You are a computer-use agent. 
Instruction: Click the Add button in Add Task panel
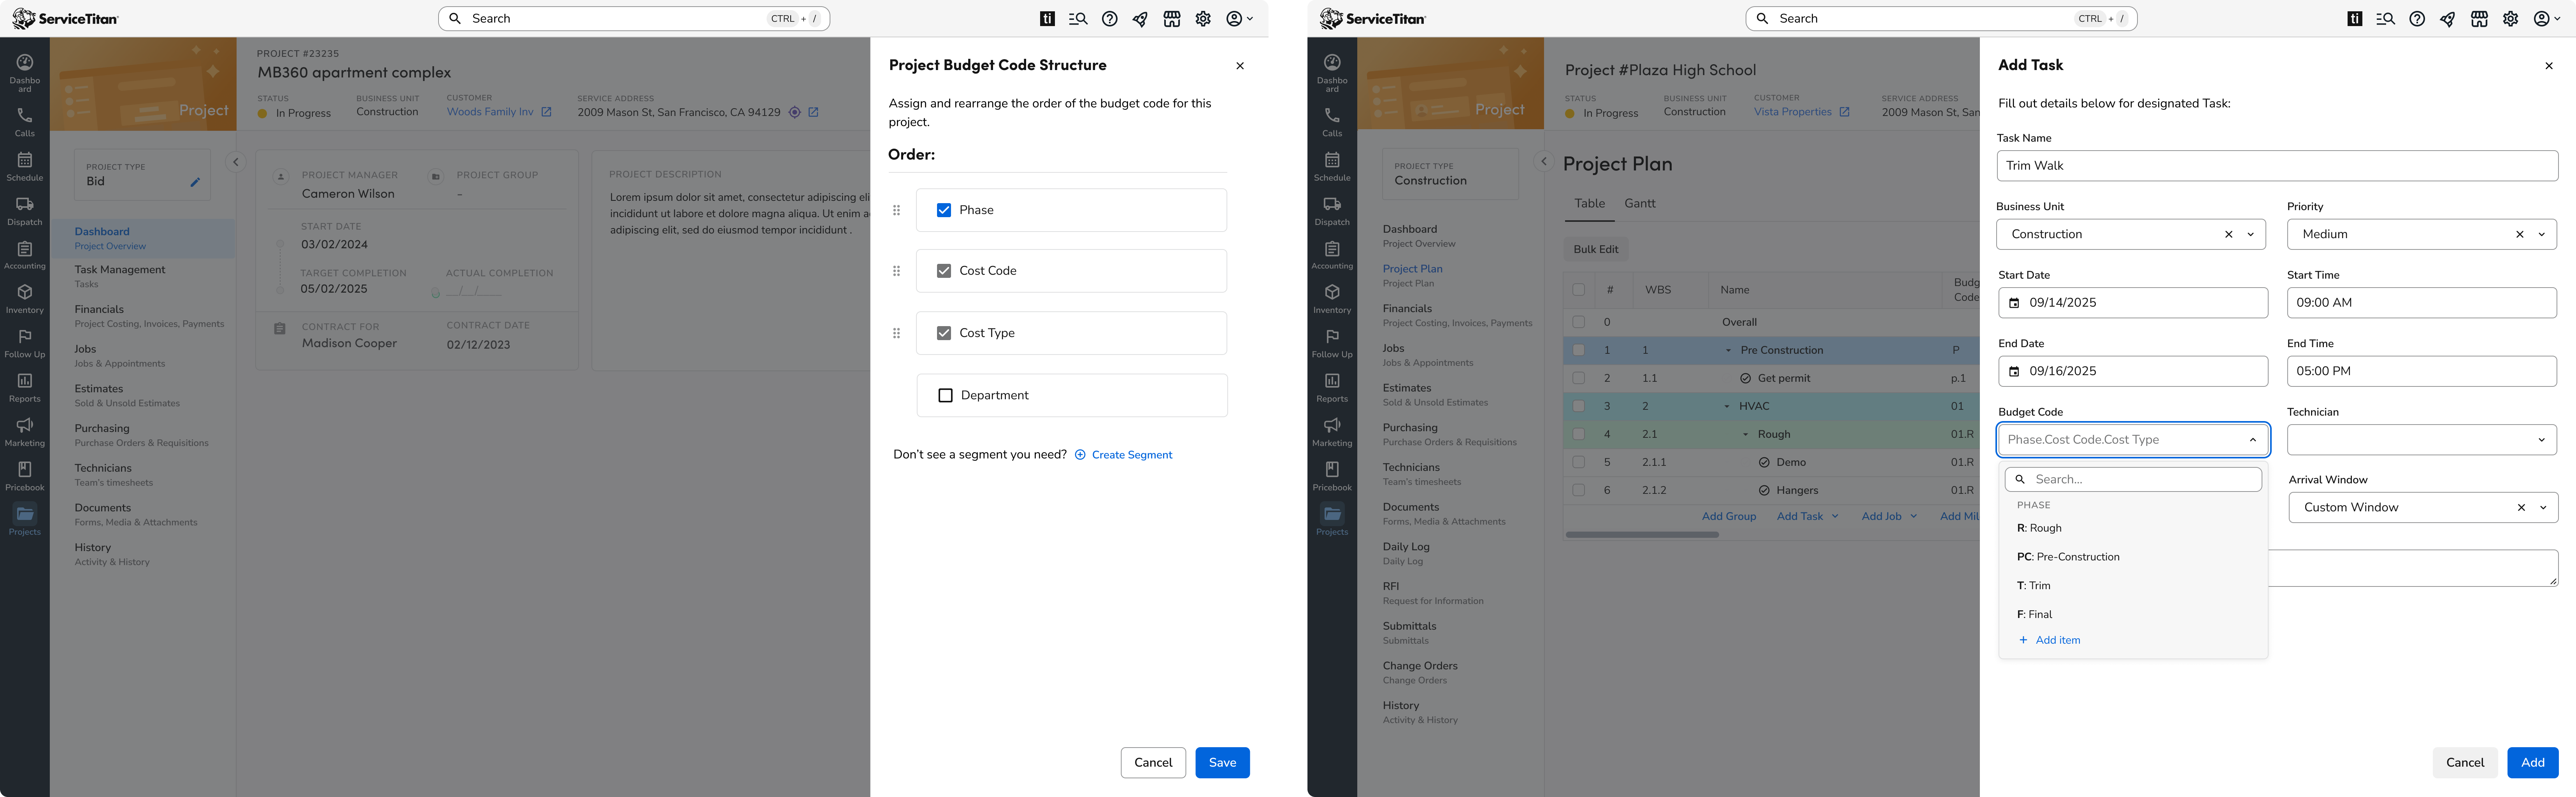[2532, 763]
